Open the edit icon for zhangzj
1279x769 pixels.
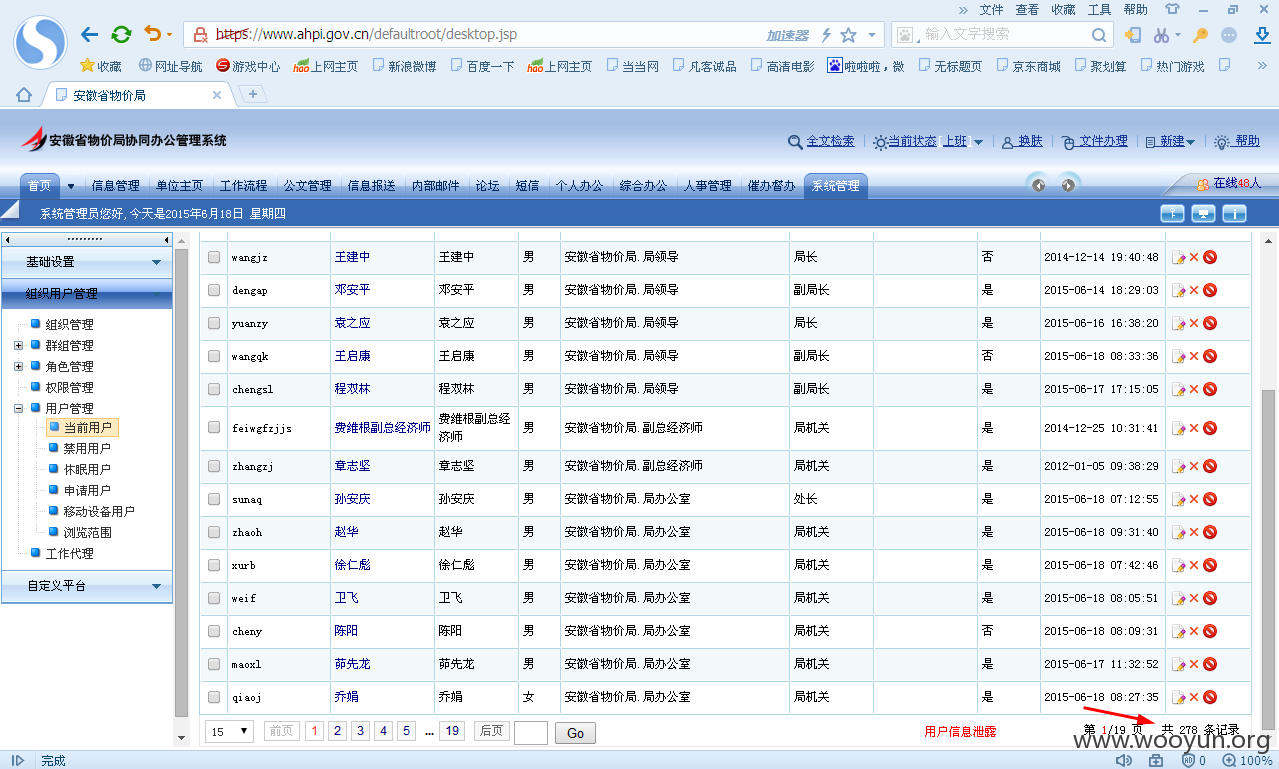pyautogui.click(x=1178, y=466)
